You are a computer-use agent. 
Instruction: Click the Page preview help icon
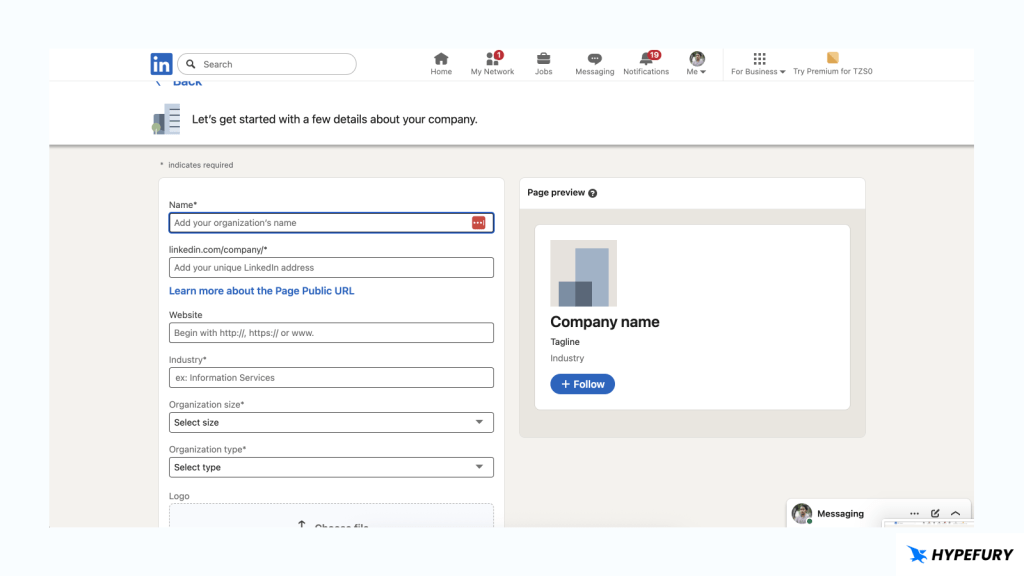pyautogui.click(x=593, y=193)
